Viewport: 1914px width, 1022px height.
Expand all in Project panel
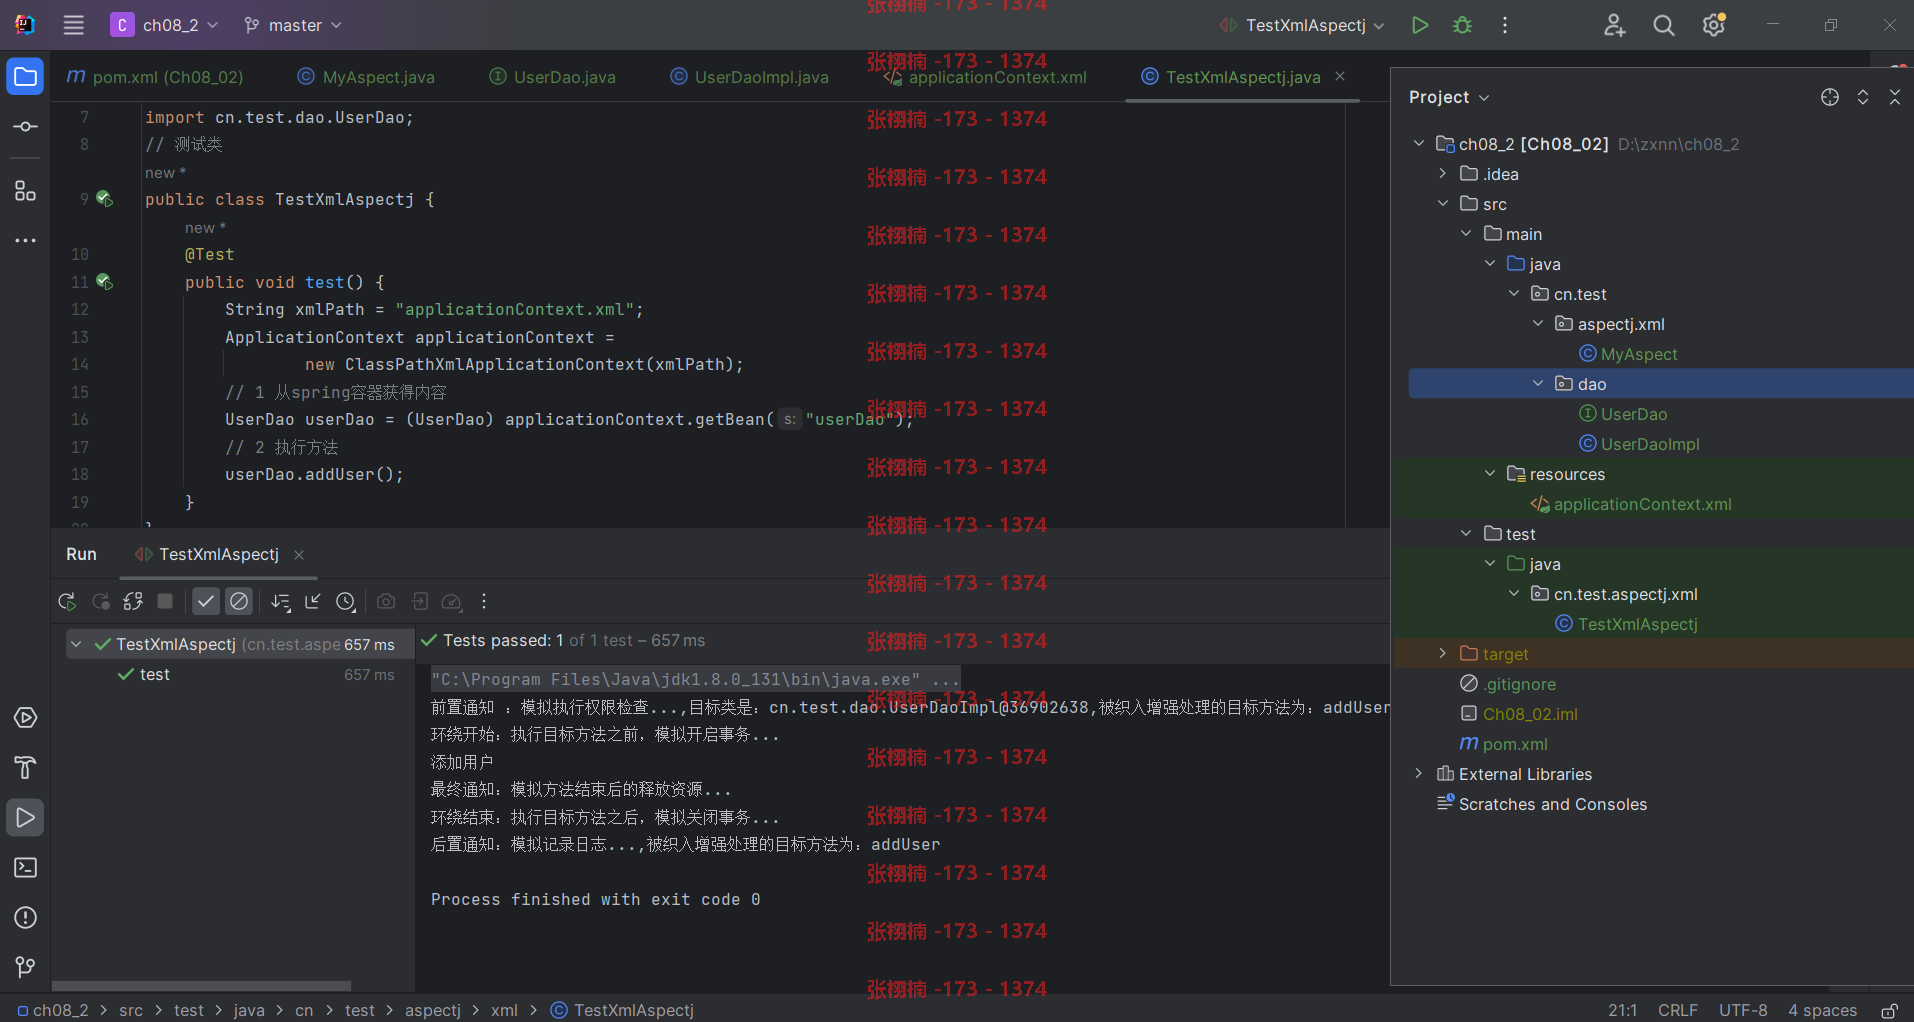pos(1863,97)
